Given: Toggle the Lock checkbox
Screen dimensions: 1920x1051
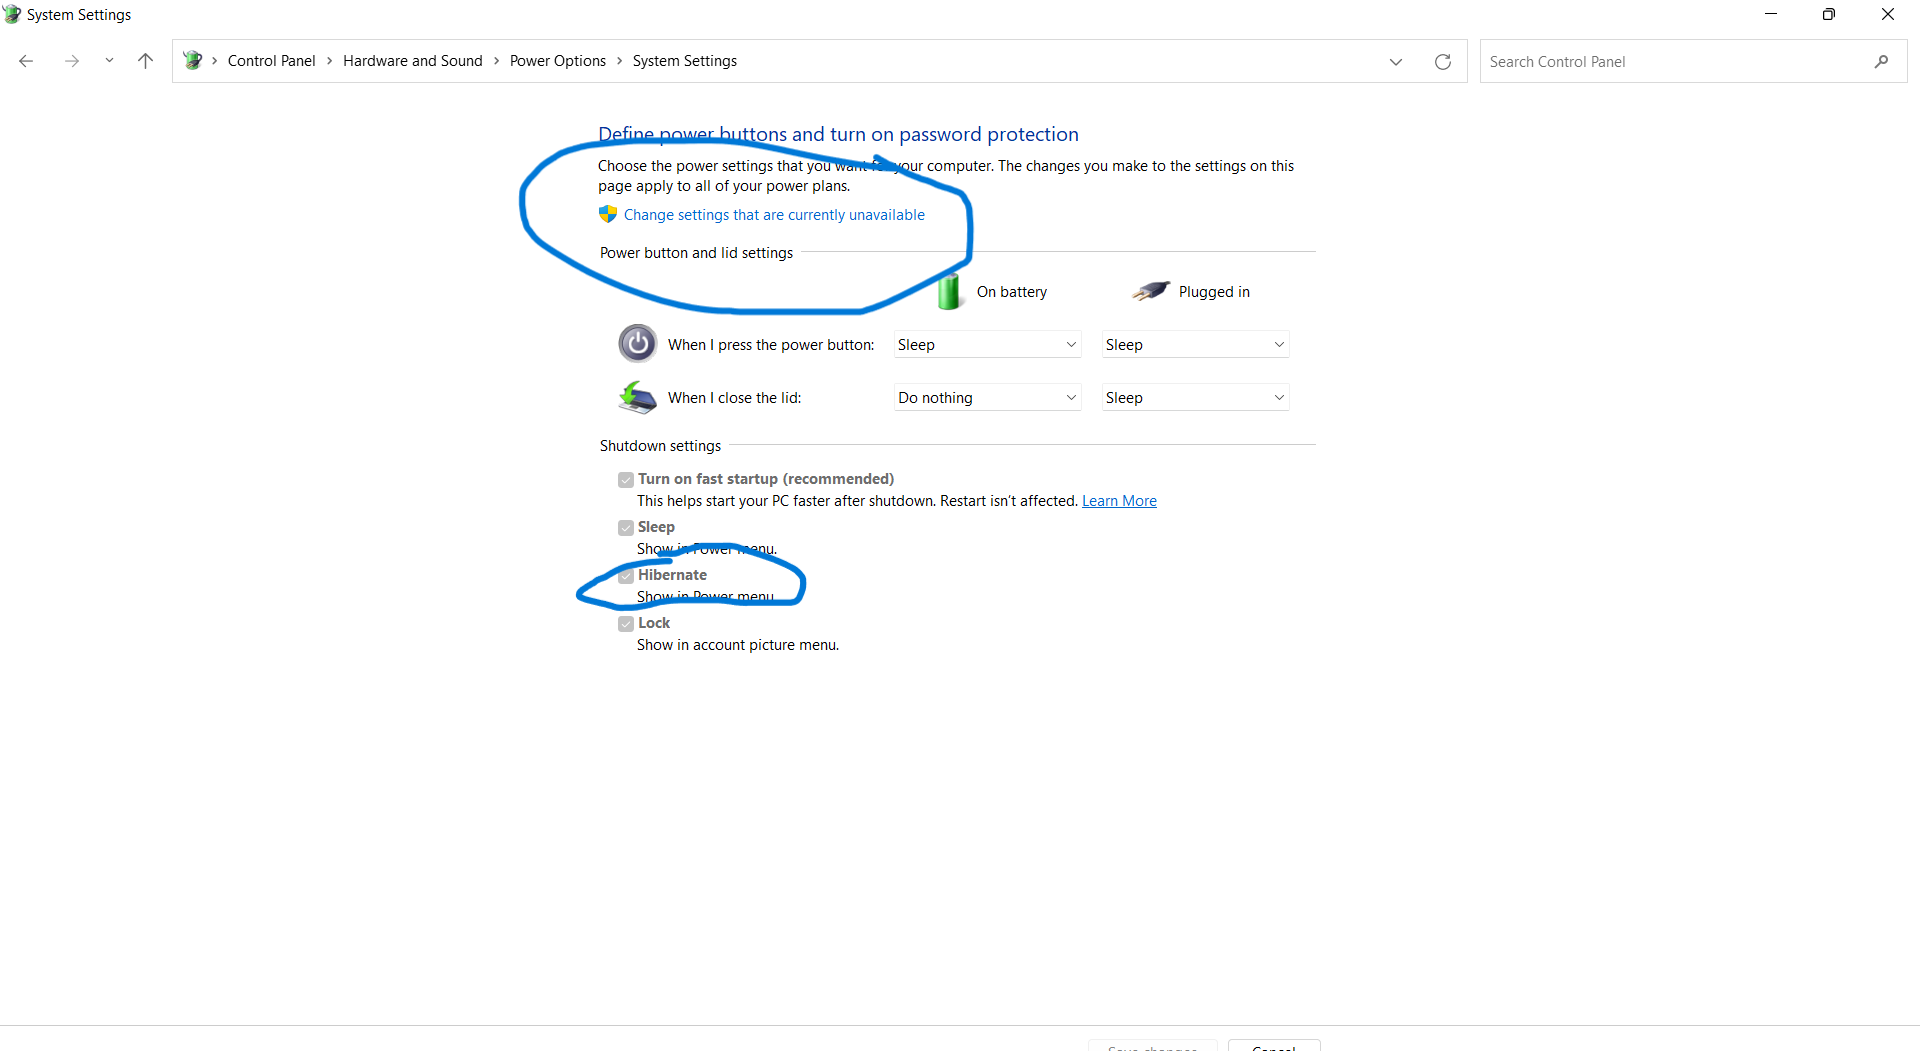Looking at the screenshot, I should tap(626, 624).
